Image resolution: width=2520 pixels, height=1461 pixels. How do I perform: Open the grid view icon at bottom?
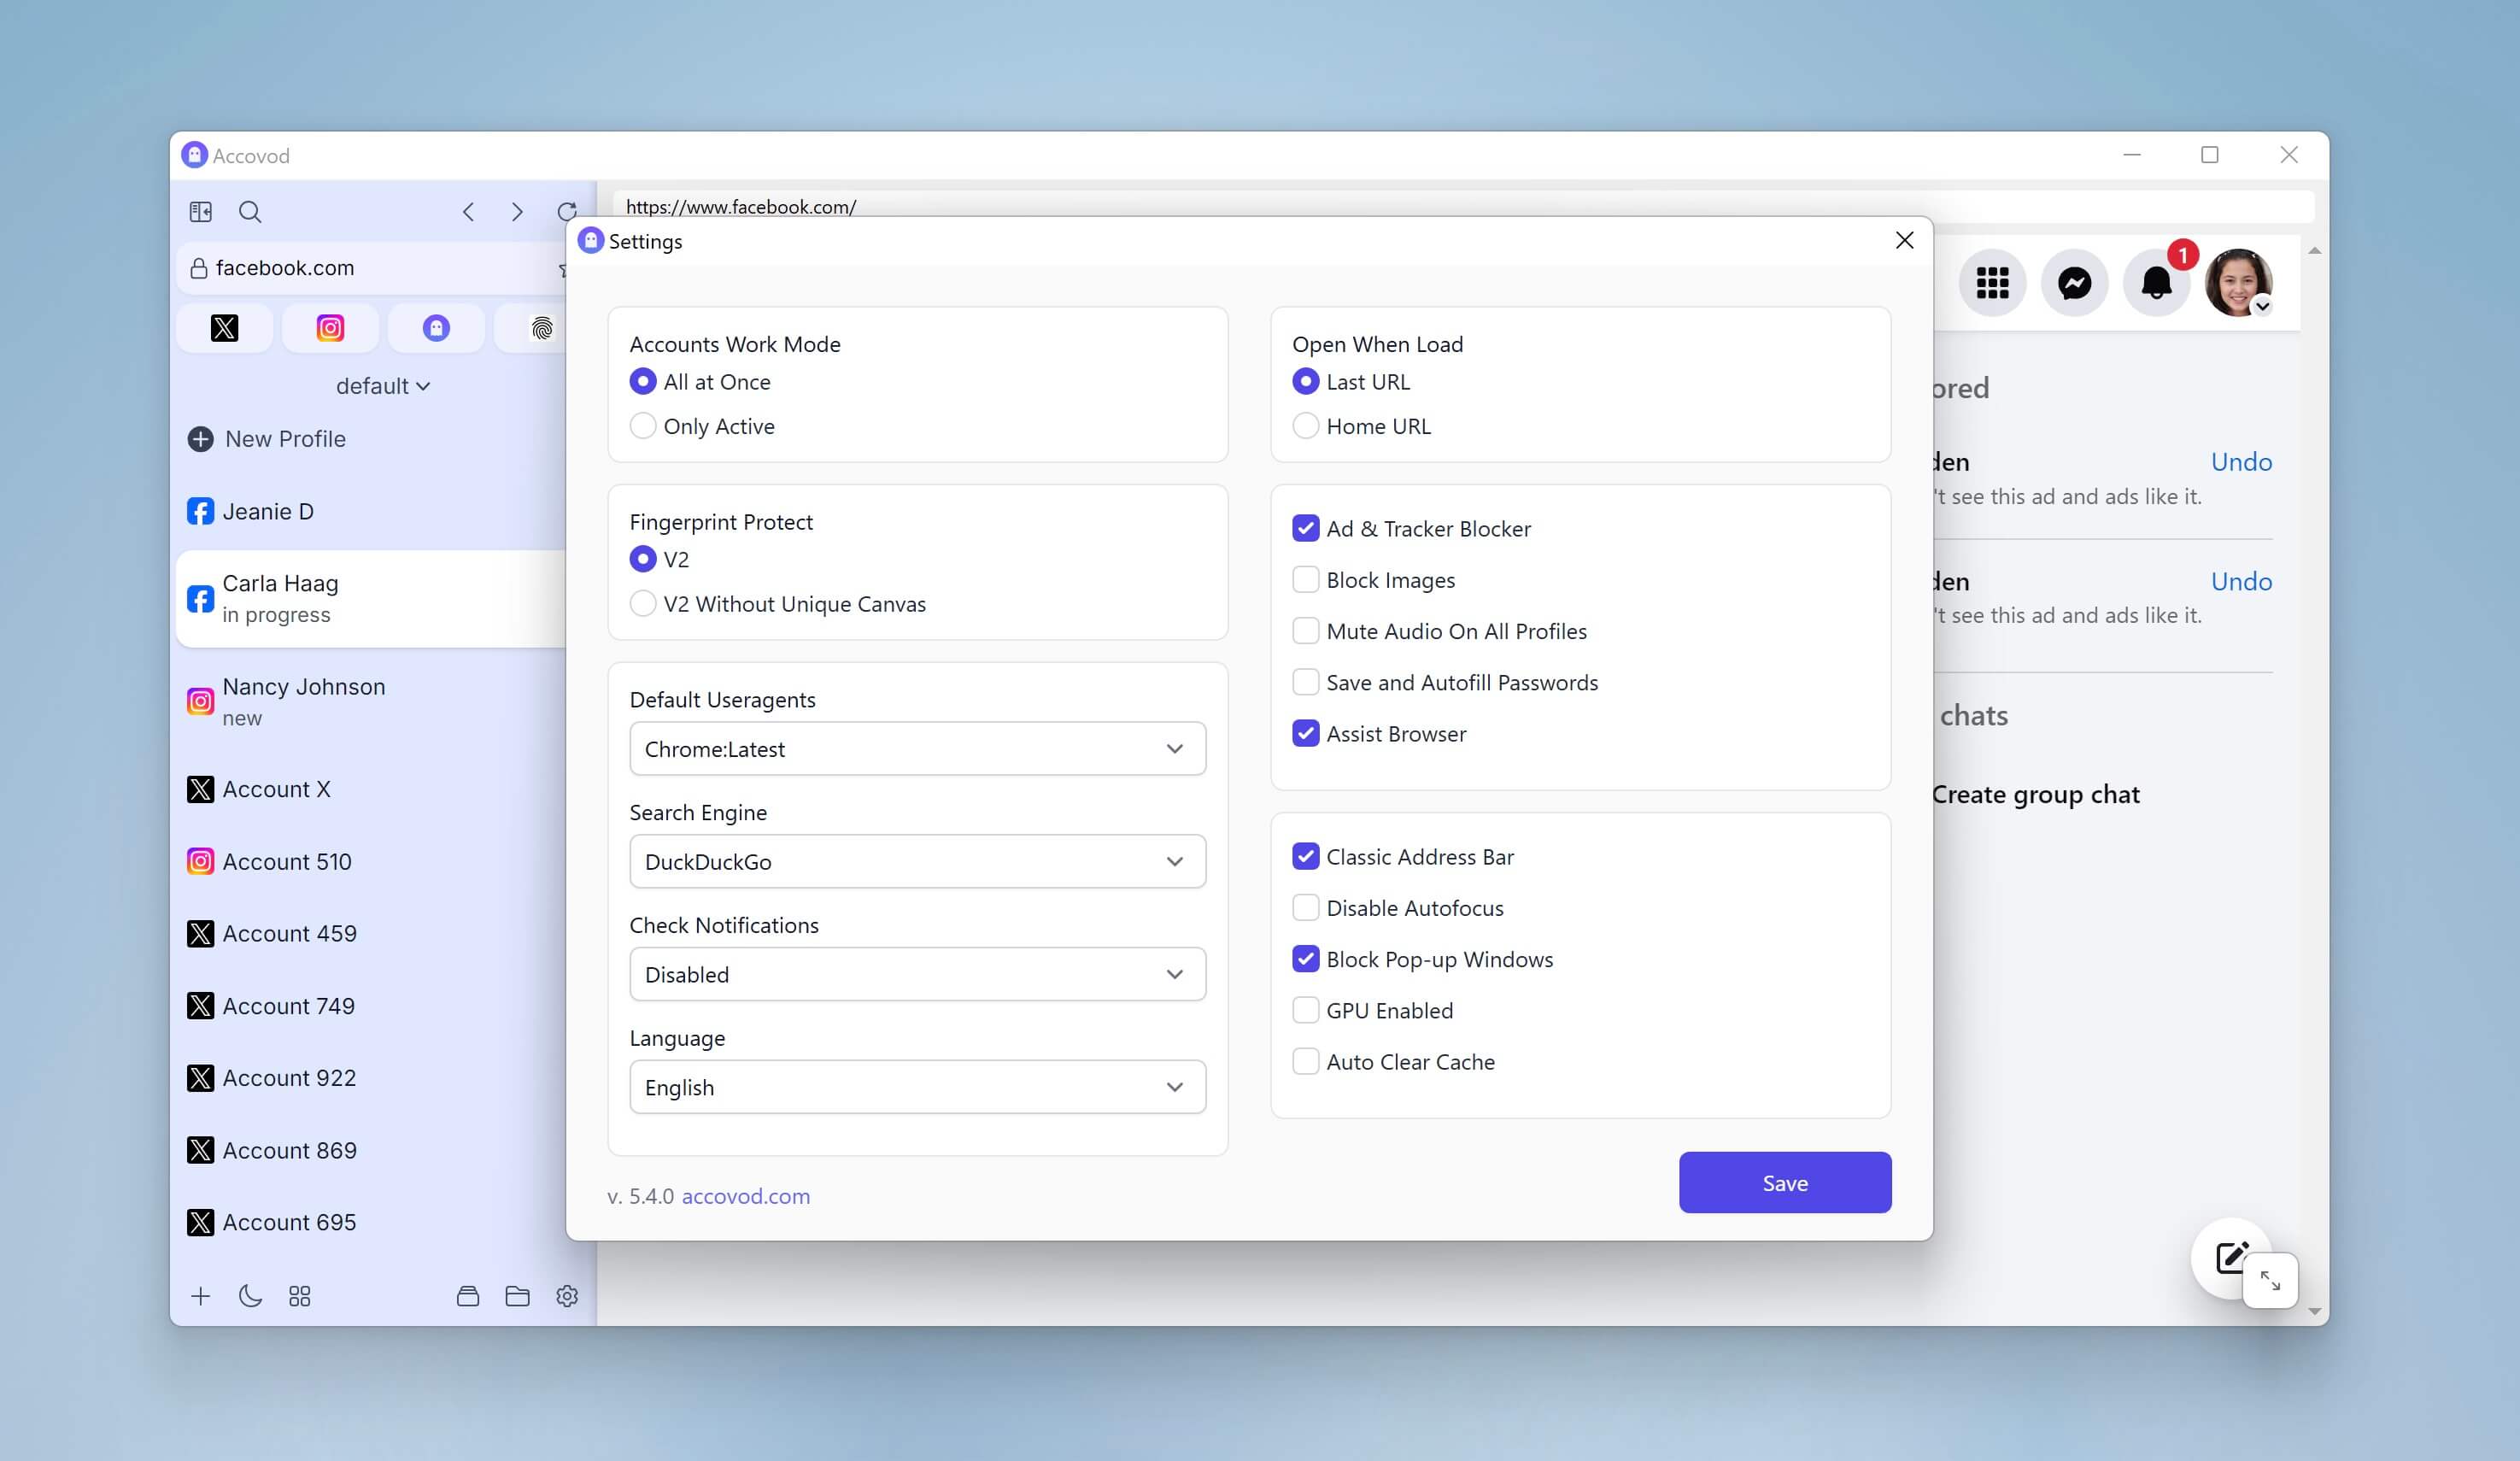299,1296
